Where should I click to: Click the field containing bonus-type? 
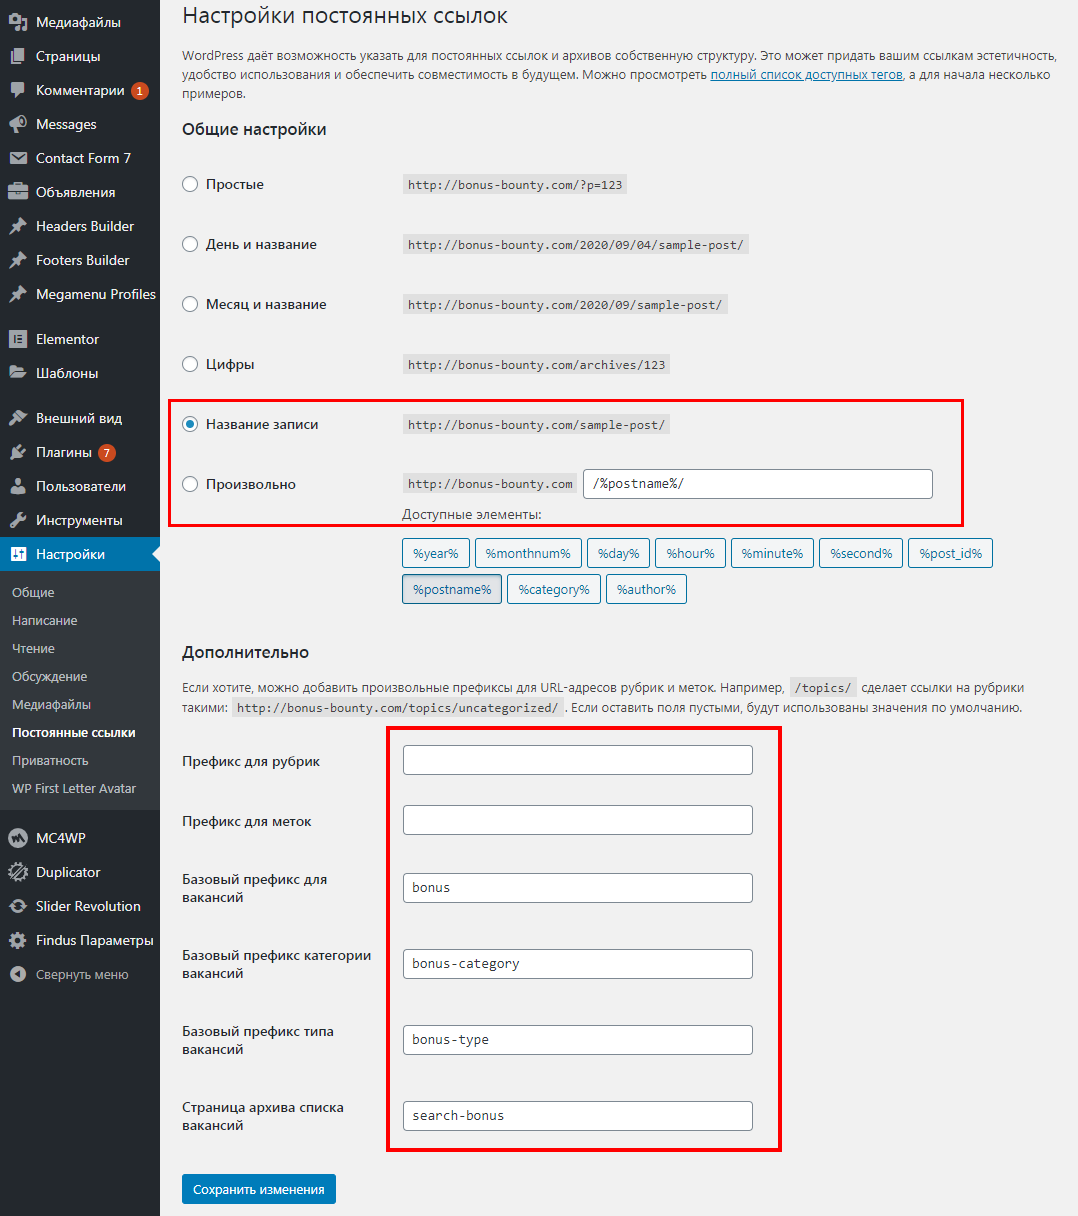click(x=578, y=1040)
